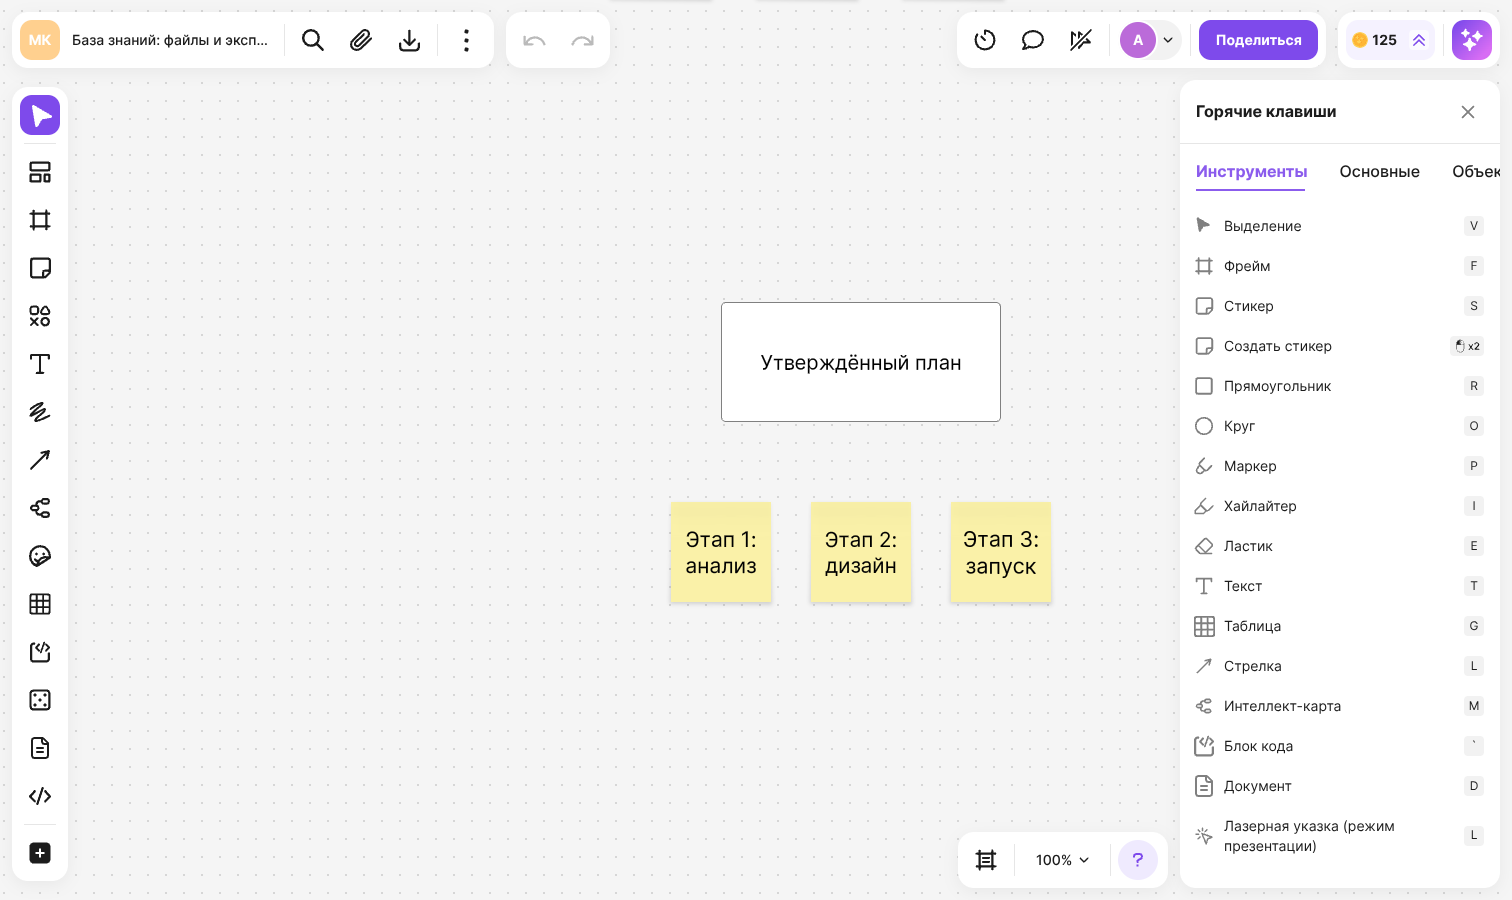Click the Лазерная указка shortcut row
Screen dimensions: 1512x900
[1340, 836]
